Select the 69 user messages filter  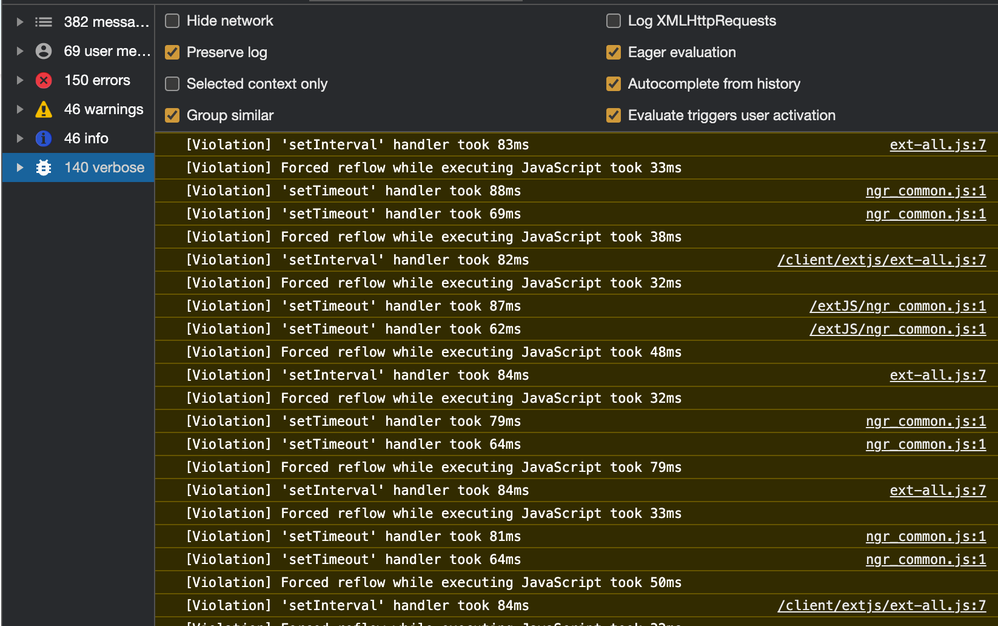click(78, 51)
